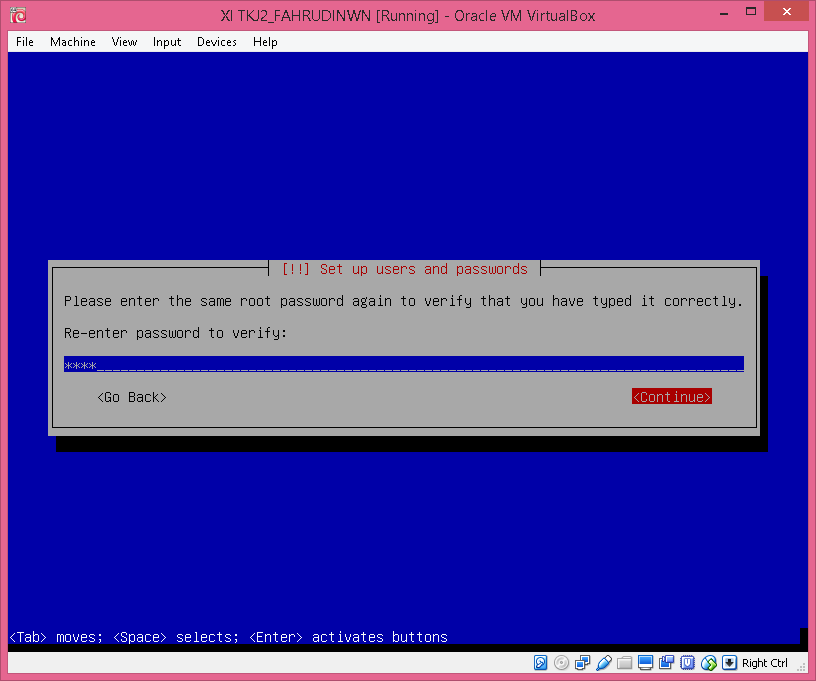The image size is (816, 681).
Task: Click the VirtualBox icon in title bar
Action: click(18, 15)
